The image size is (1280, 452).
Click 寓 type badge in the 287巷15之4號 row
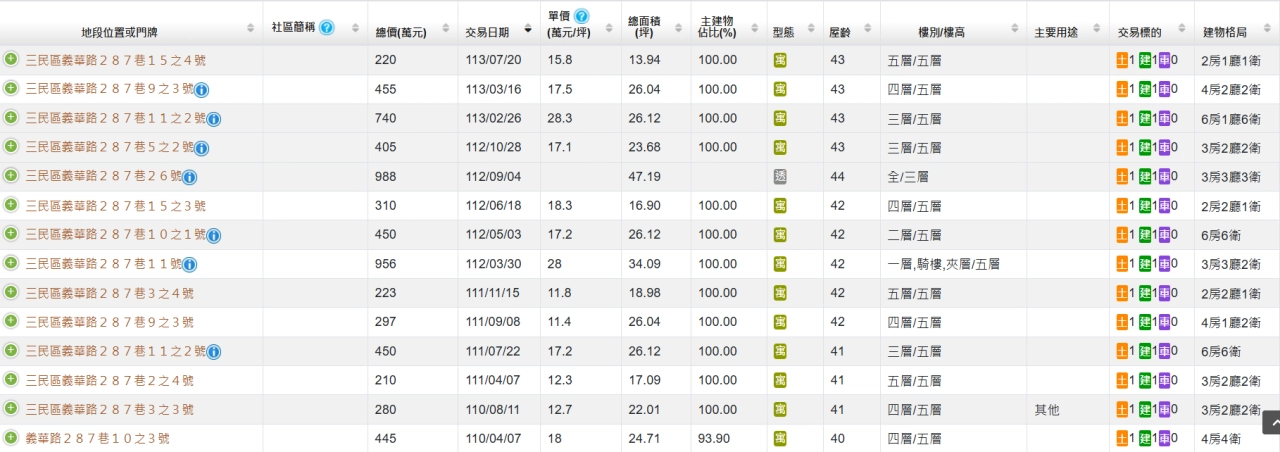(x=781, y=60)
